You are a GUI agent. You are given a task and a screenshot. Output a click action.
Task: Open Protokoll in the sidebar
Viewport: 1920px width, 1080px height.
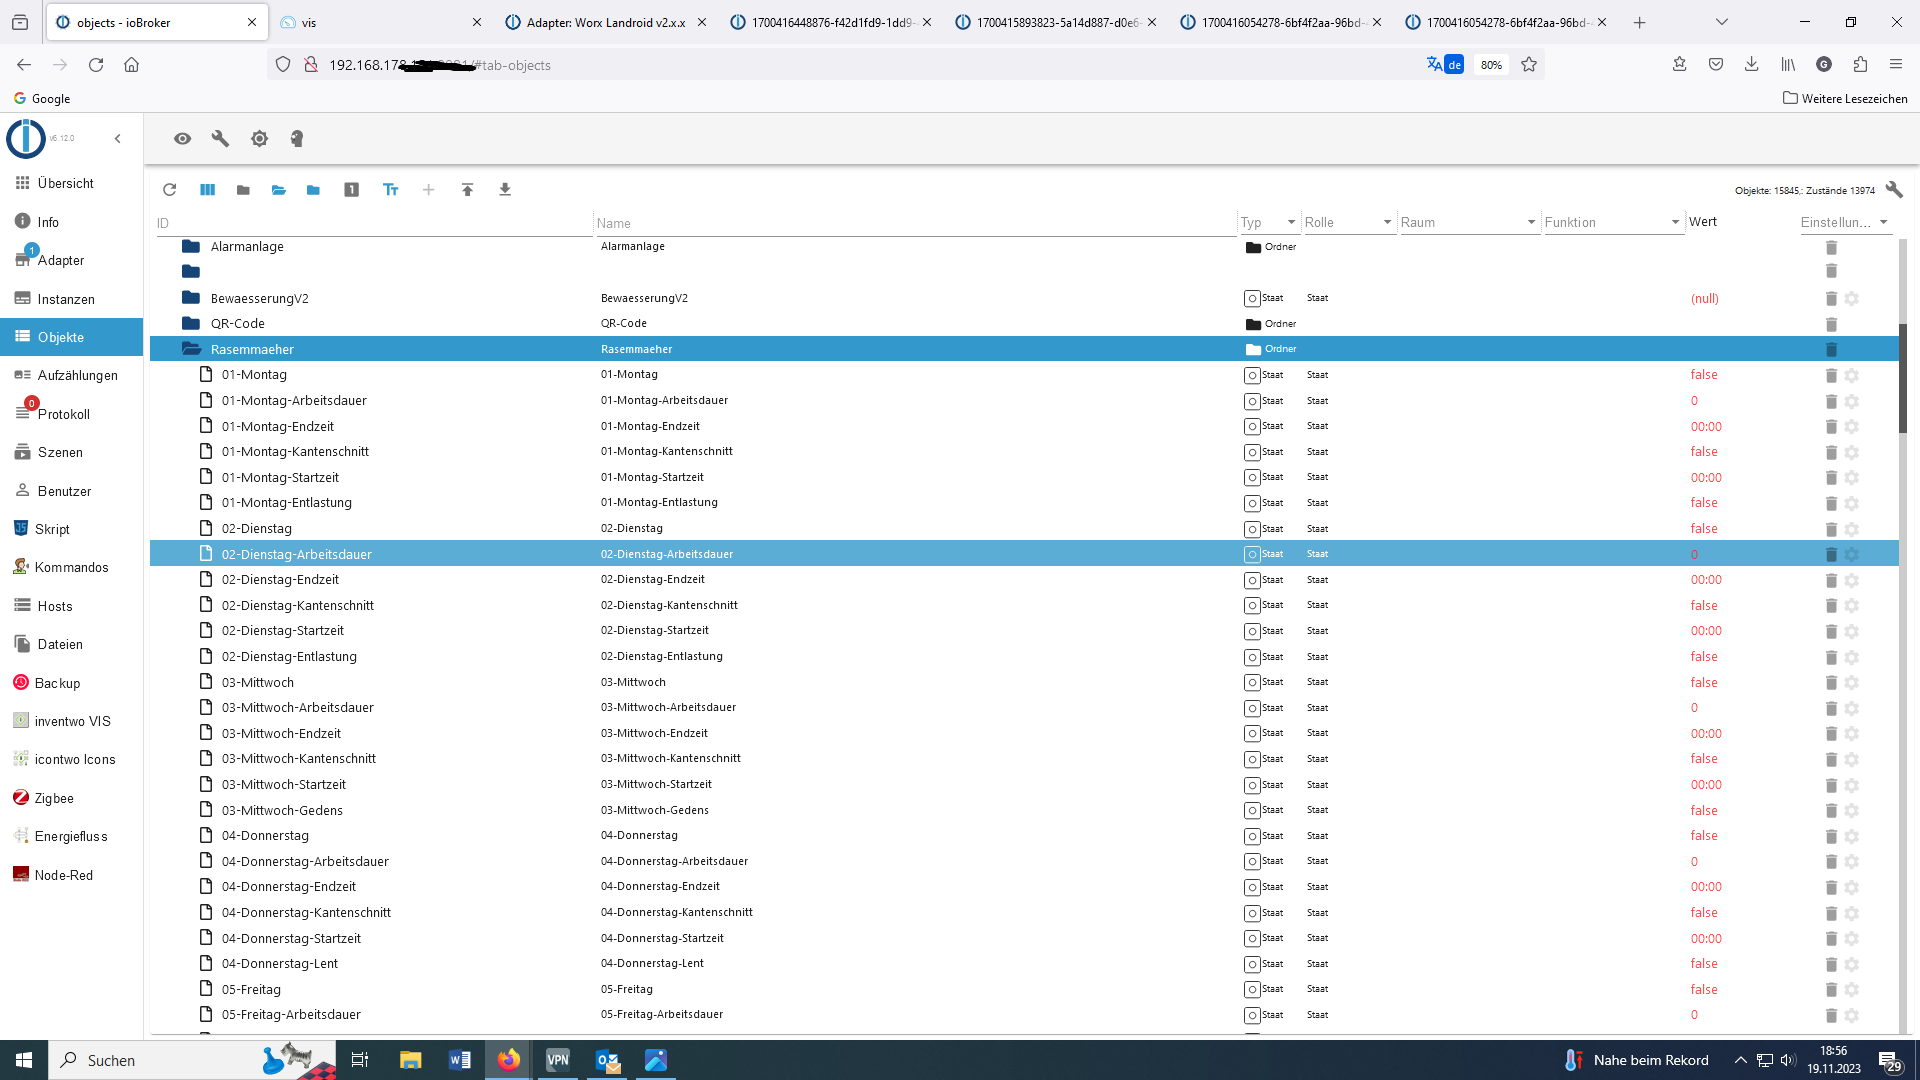pos(71,414)
